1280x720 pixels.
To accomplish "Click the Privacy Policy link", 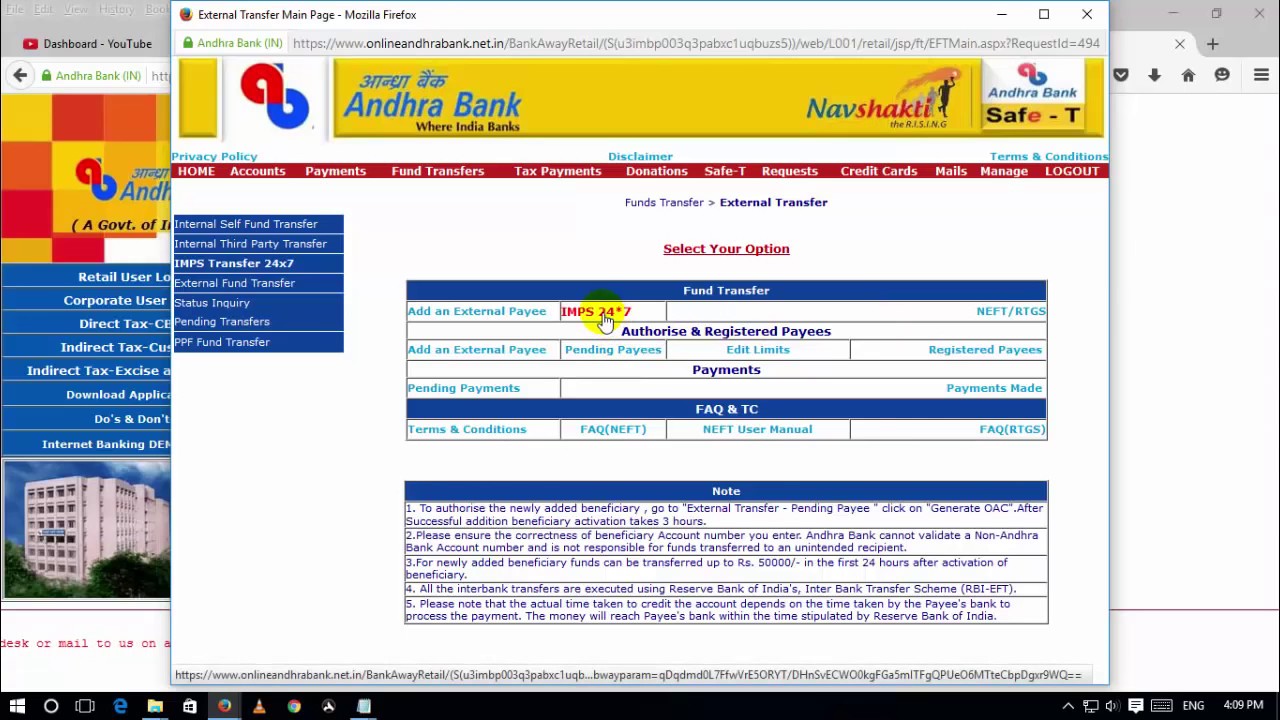I will click(x=214, y=156).
